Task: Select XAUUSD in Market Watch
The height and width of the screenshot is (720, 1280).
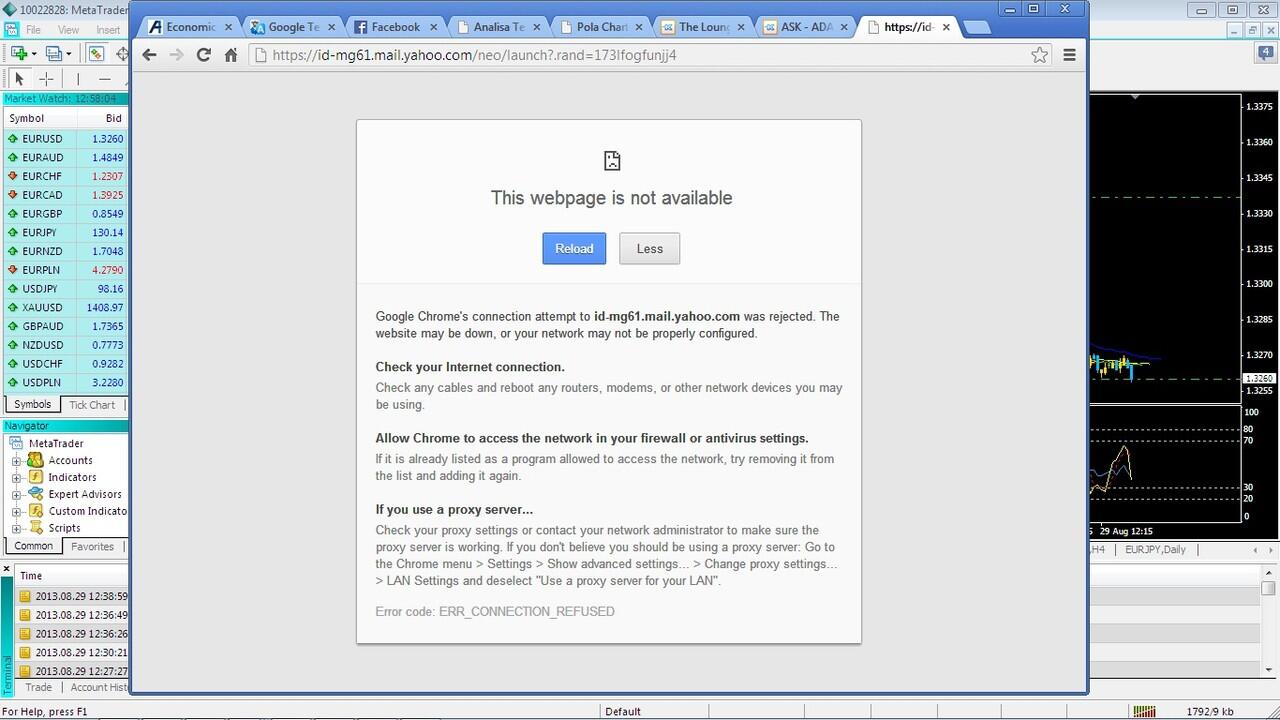Action: pos(66,308)
